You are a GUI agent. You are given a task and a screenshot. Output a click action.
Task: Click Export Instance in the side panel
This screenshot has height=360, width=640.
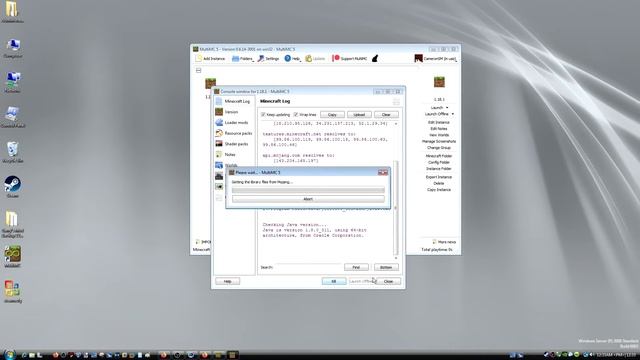pos(439,177)
